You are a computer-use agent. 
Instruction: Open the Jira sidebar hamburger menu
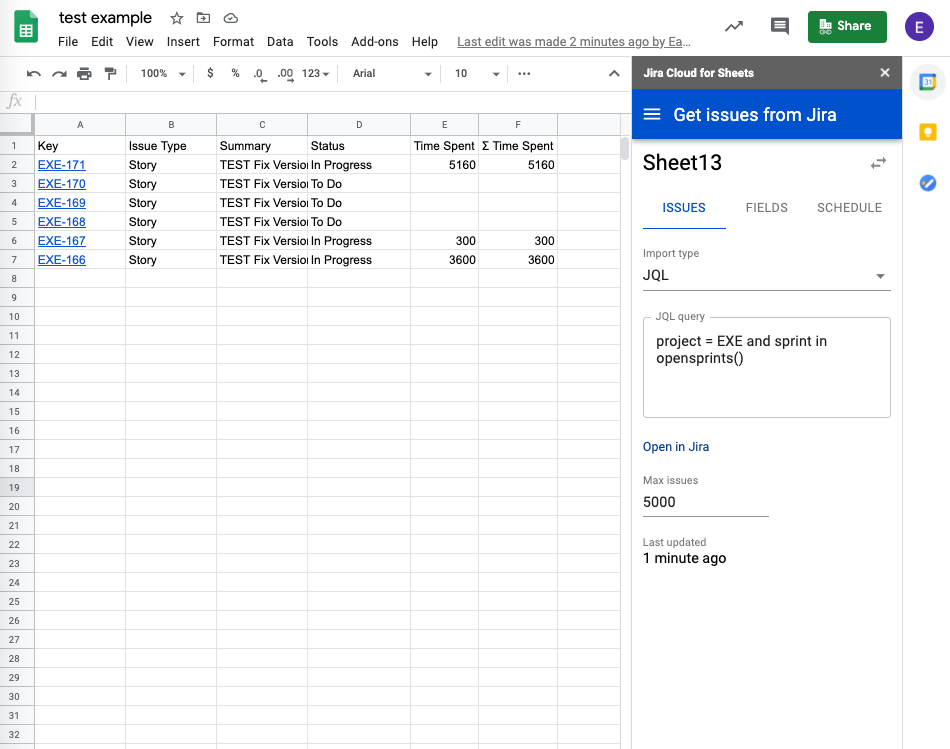pyautogui.click(x=652, y=115)
